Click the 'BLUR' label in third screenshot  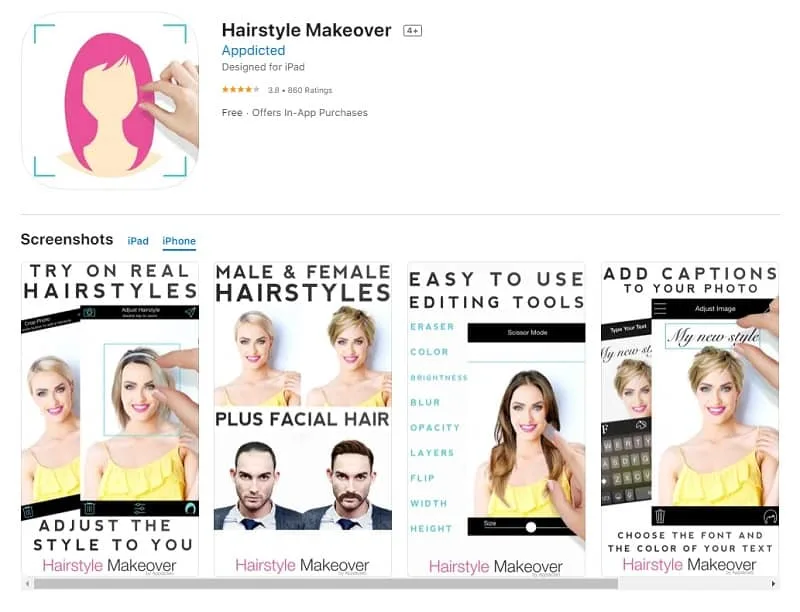pyautogui.click(x=425, y=402)
